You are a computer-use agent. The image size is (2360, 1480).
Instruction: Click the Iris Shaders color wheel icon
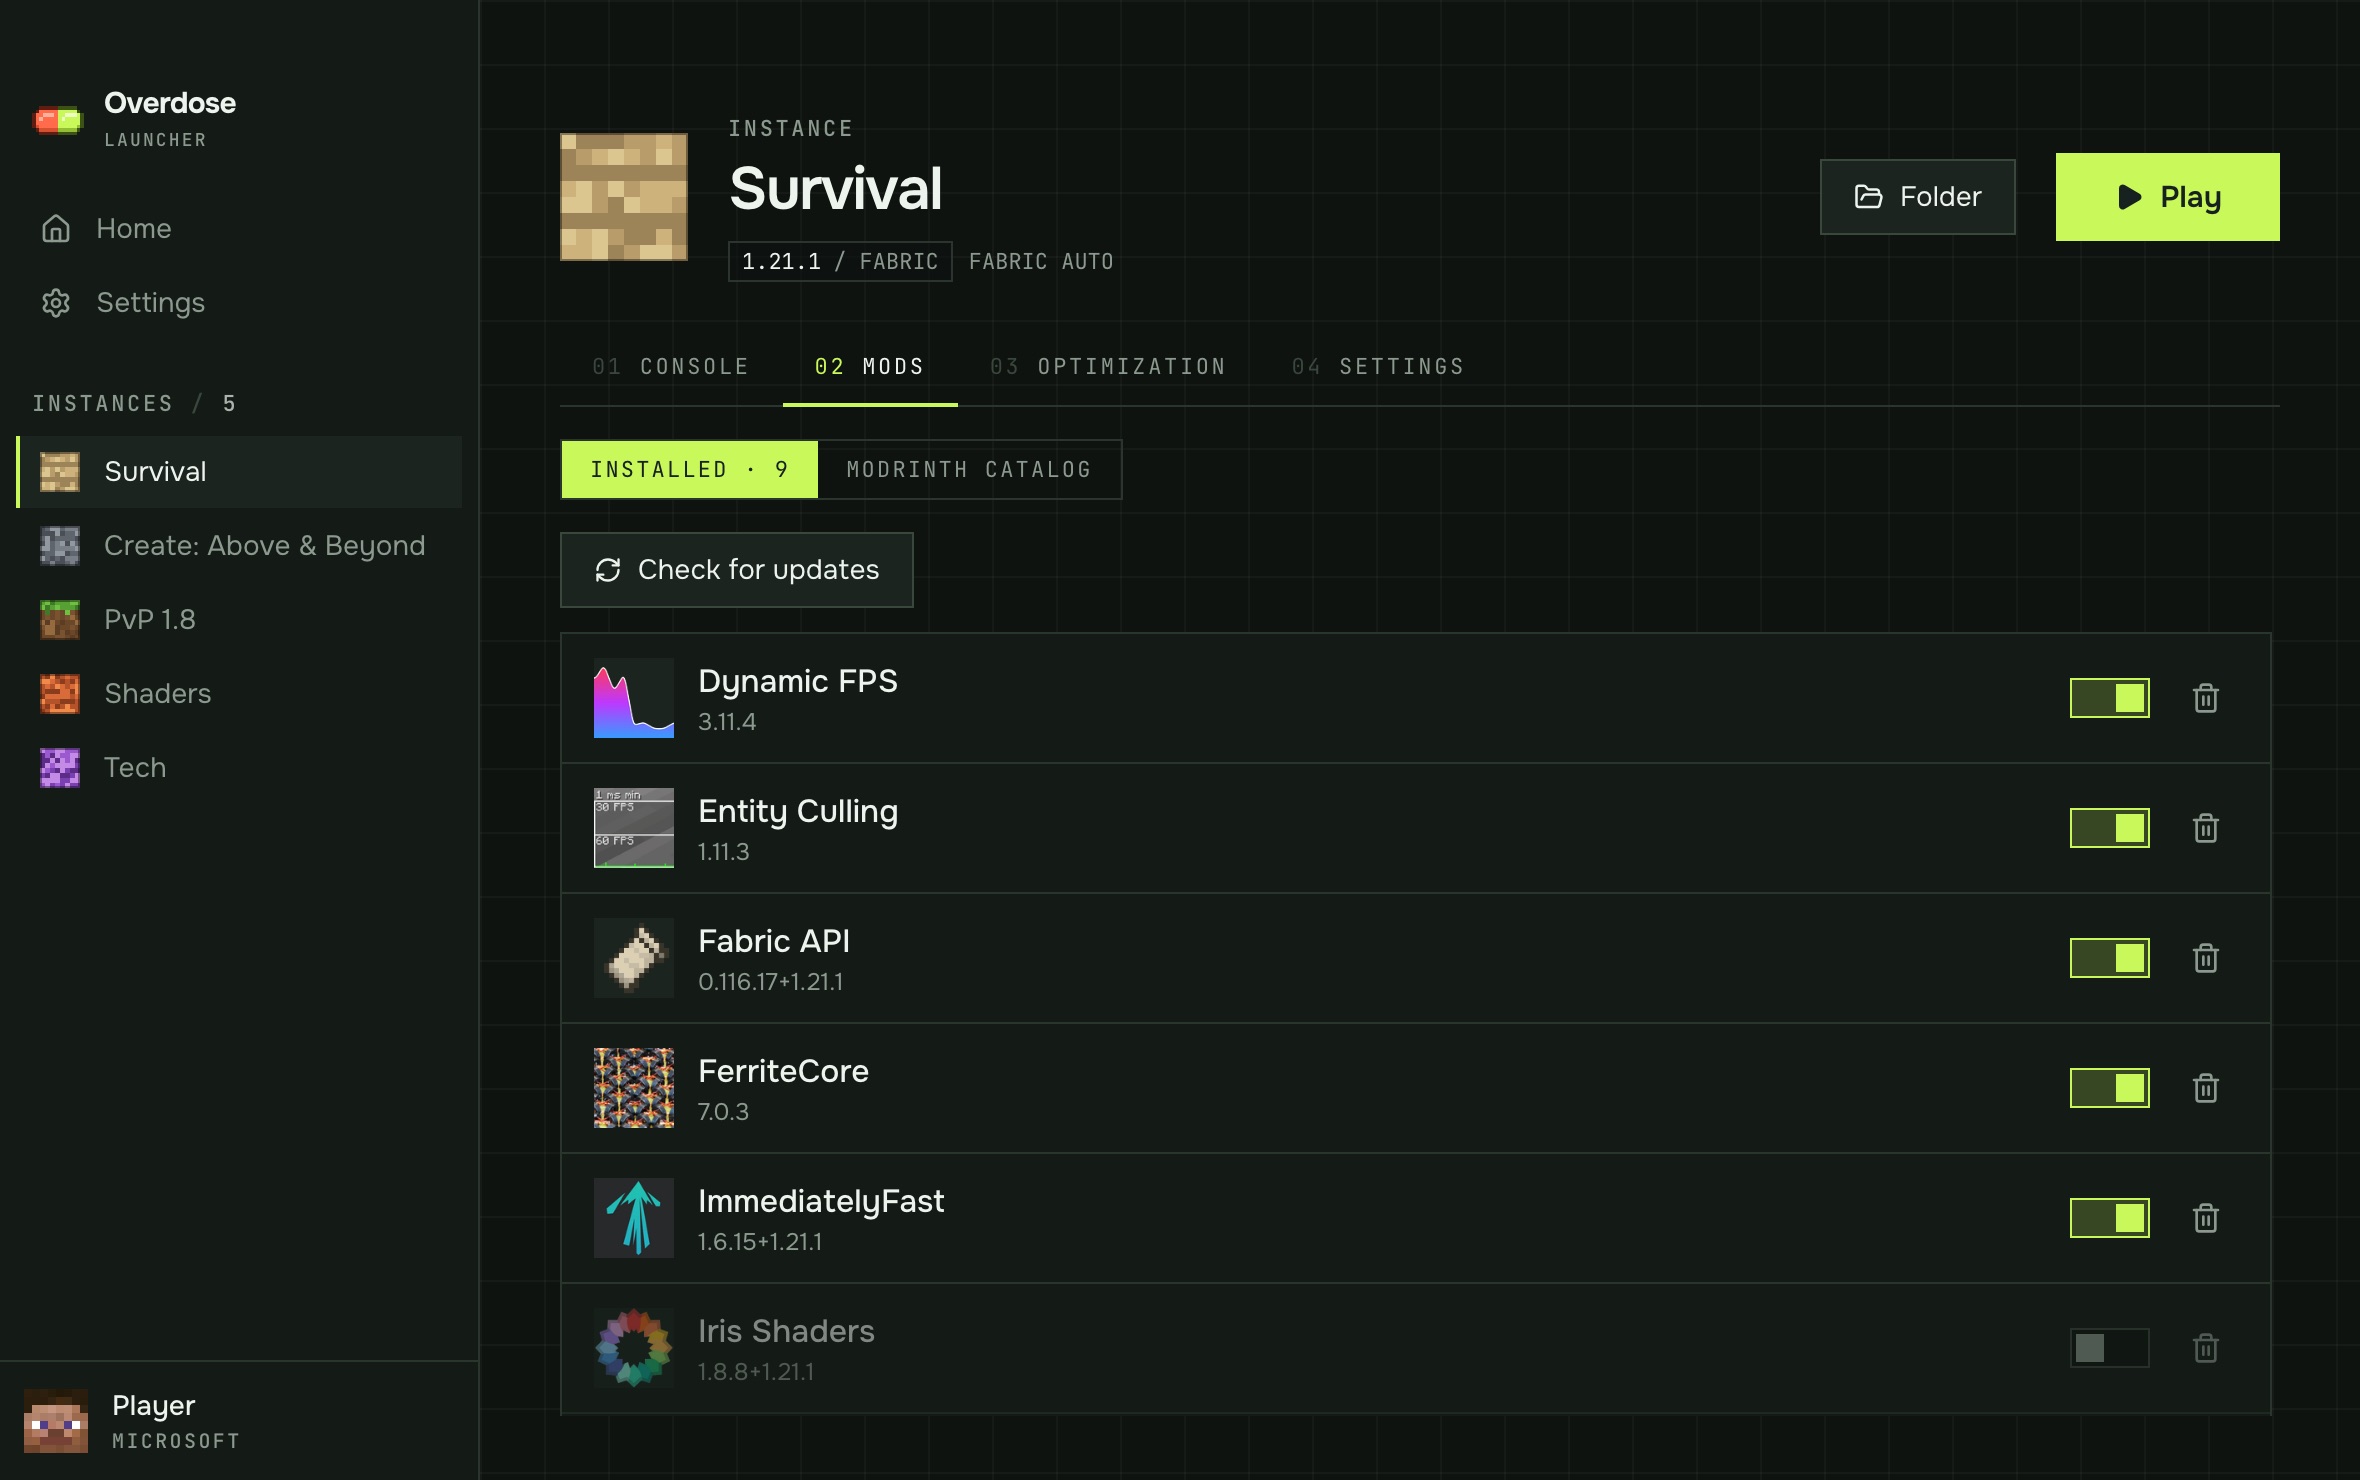[x=634, y=1348]
